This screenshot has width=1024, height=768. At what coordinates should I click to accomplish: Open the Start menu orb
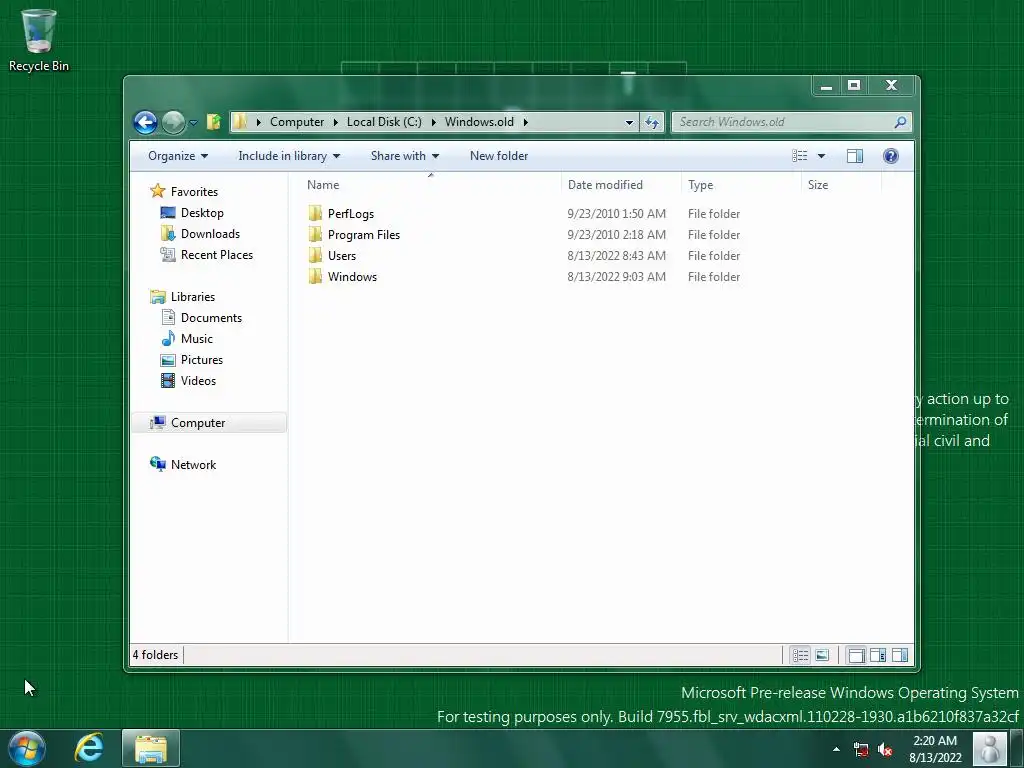(x=27, y=748)
